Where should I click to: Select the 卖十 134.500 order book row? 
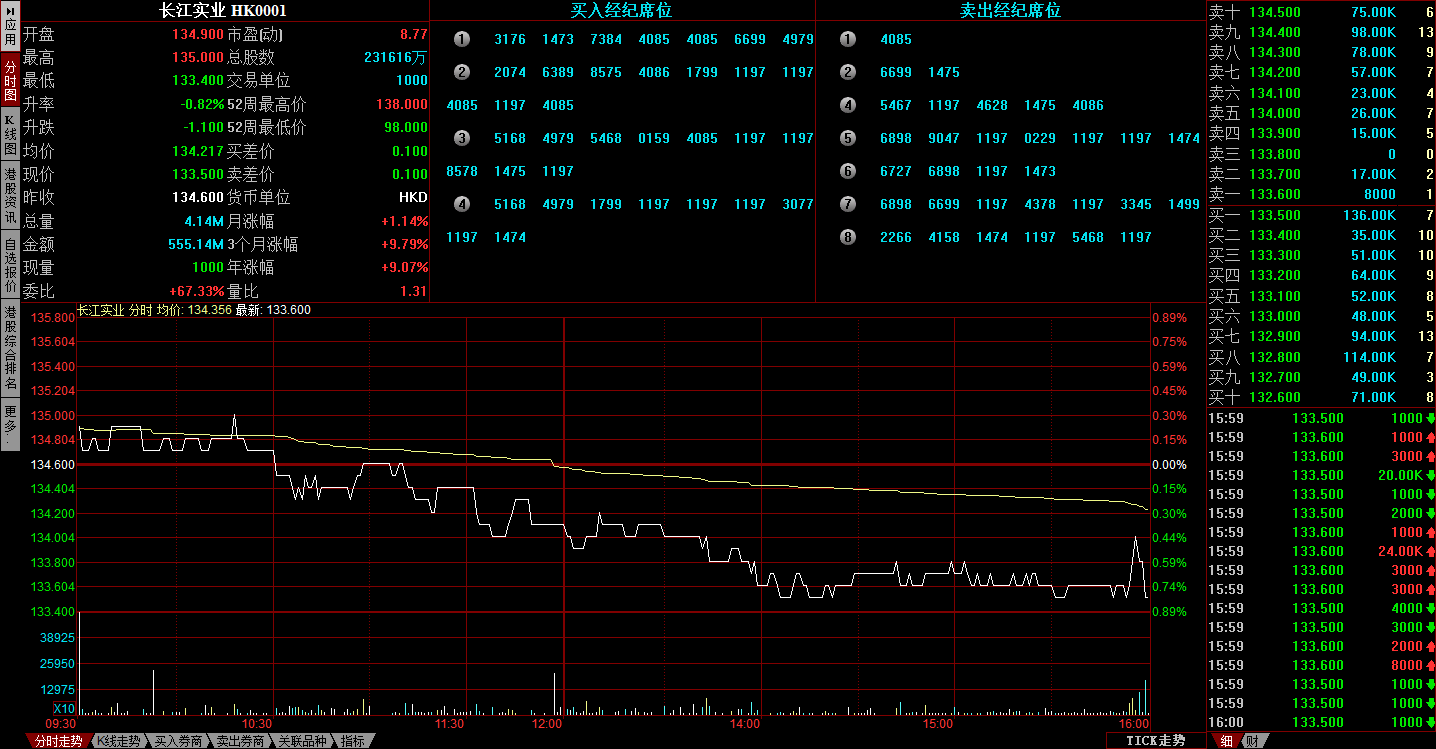pyautogui.click(x=1321, y=12)
